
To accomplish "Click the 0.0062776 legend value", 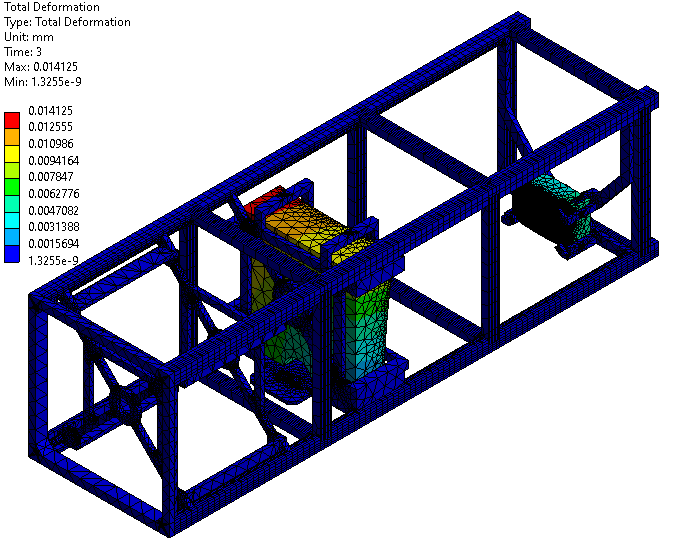I will (x=57, y=194).
